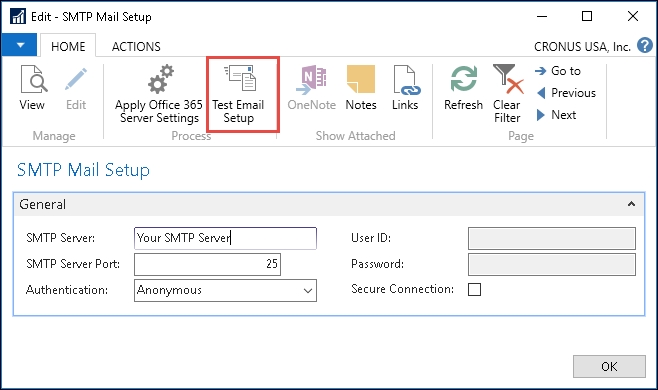Click the User ID field

(x=552, y=238)
